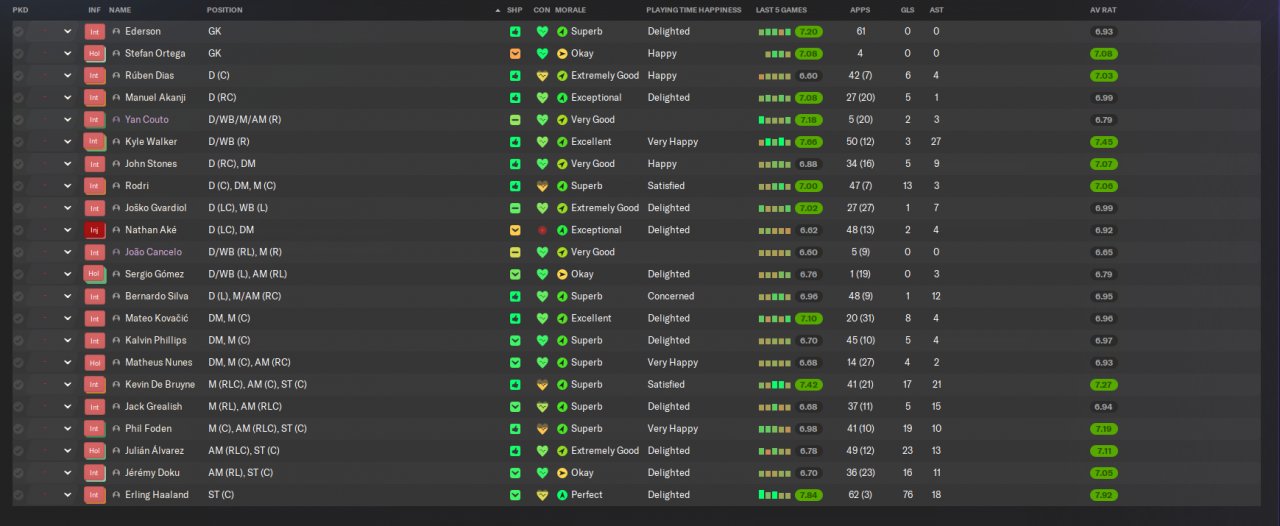Viewport: 1280px width, 526px height.
Task: Click Rúben Dias's yellow condition heart icon
Action: point(543,75)
